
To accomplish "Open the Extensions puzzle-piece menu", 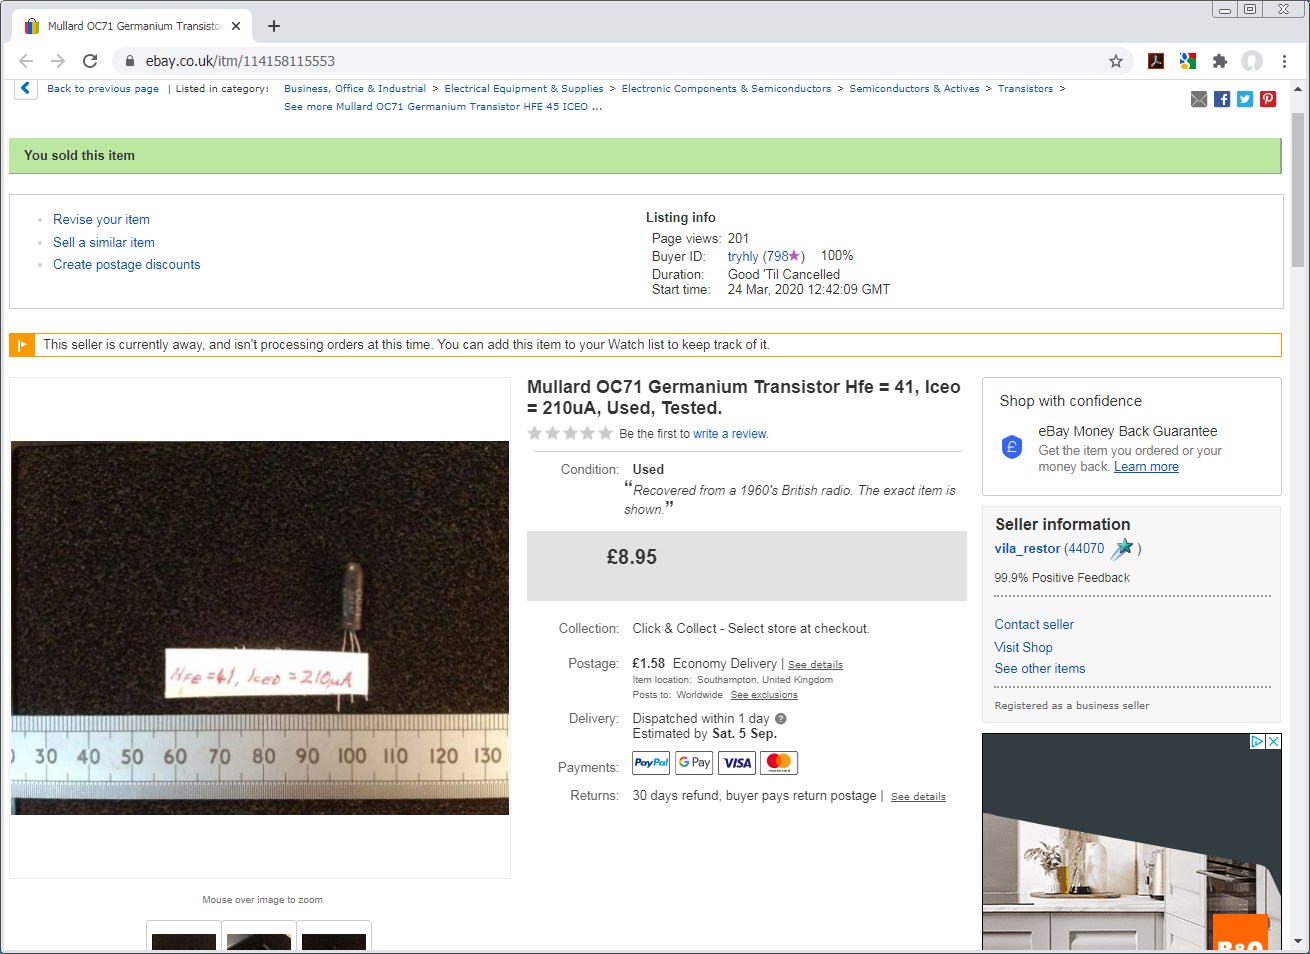I will click(x=1220, y=61).
